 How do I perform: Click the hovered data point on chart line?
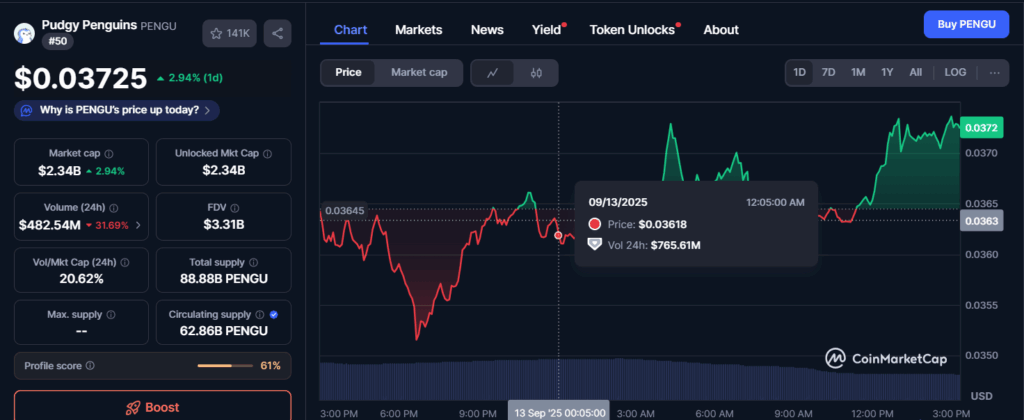[x=558, y=235]
